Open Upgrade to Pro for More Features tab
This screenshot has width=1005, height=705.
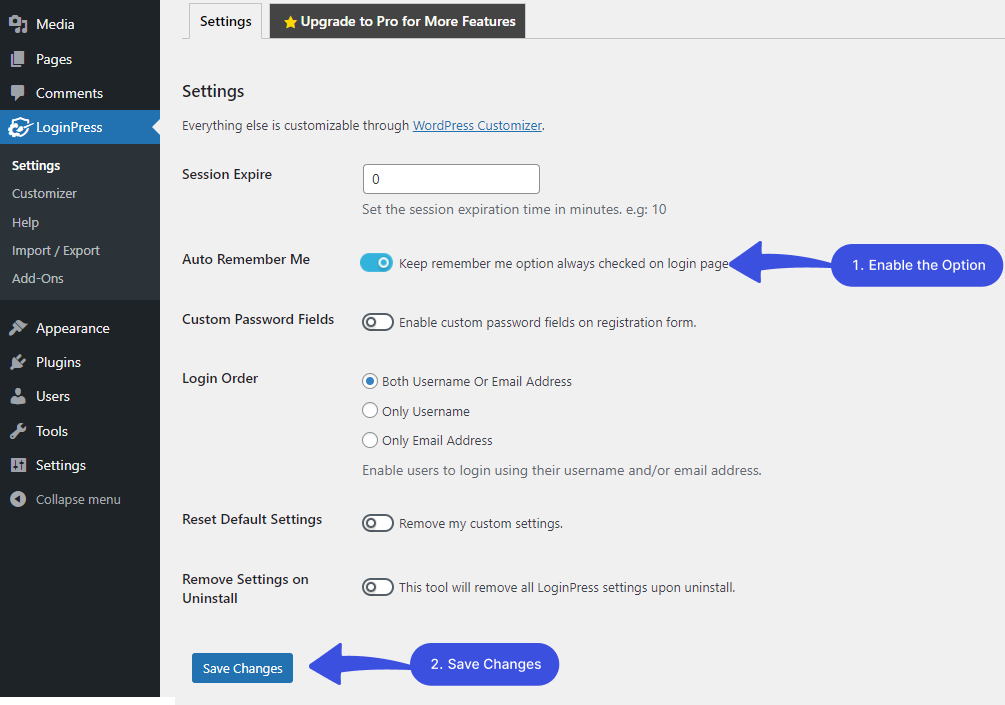click(x=397, y=21)
